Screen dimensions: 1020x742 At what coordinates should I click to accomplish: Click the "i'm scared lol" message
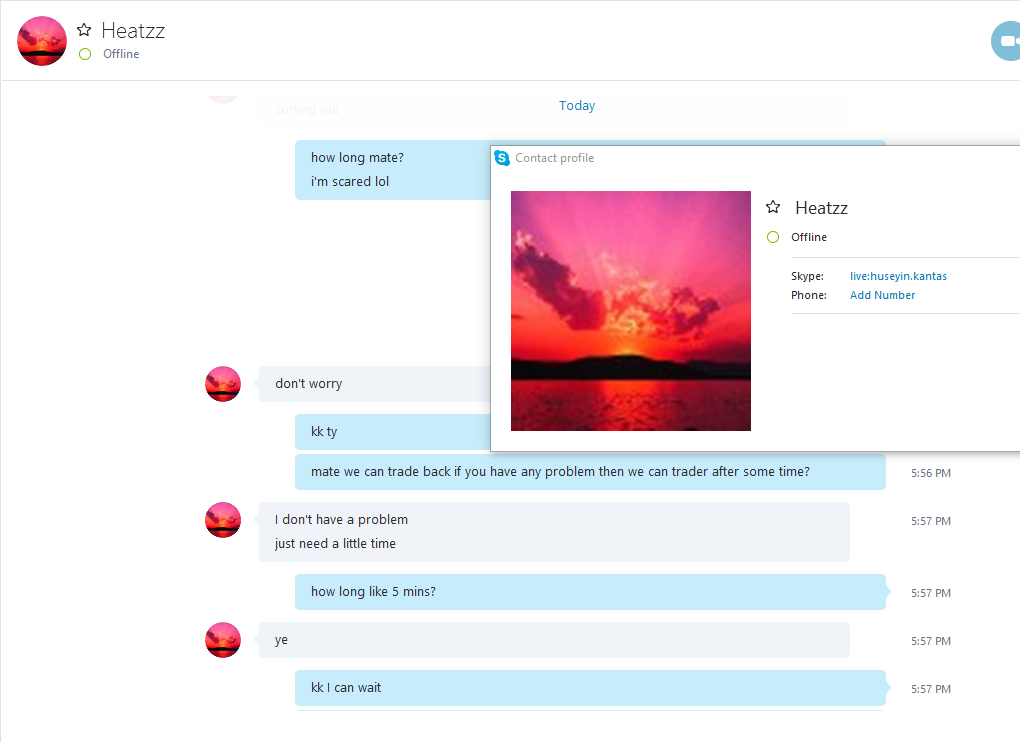point(350,181)
